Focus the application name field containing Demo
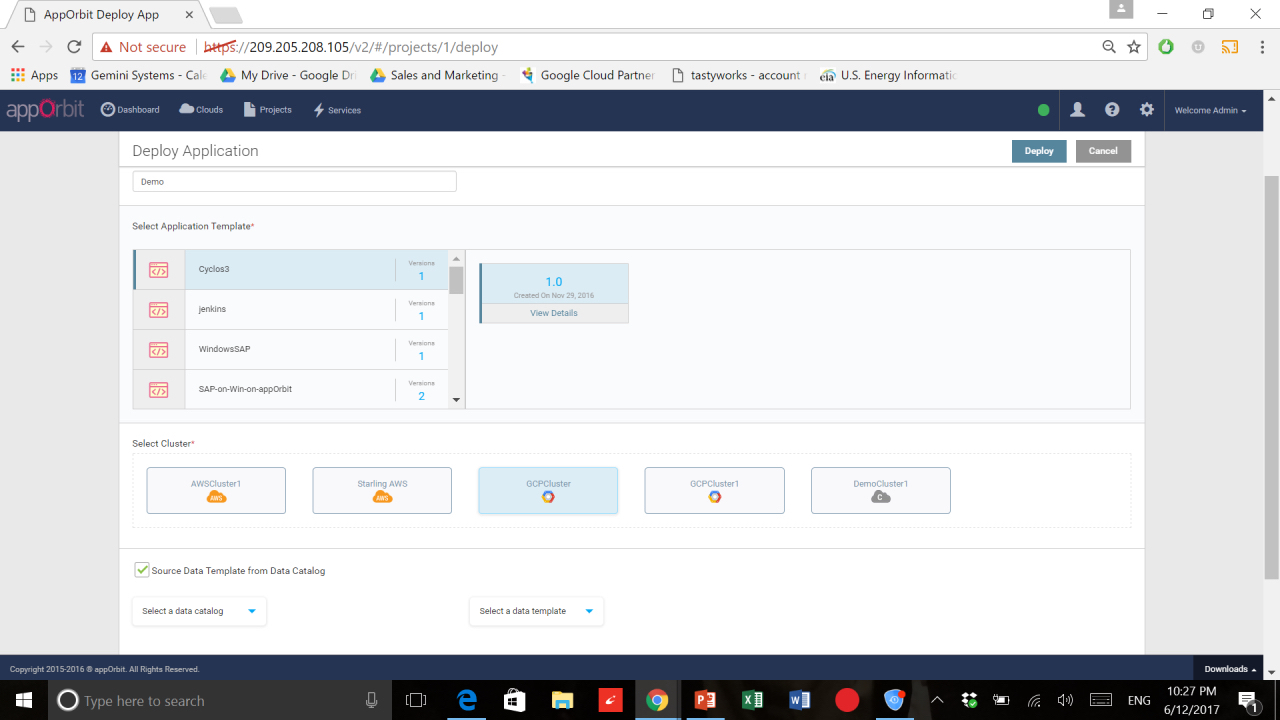The height and width of the screenshot is (720, 1280). (294, 181)
